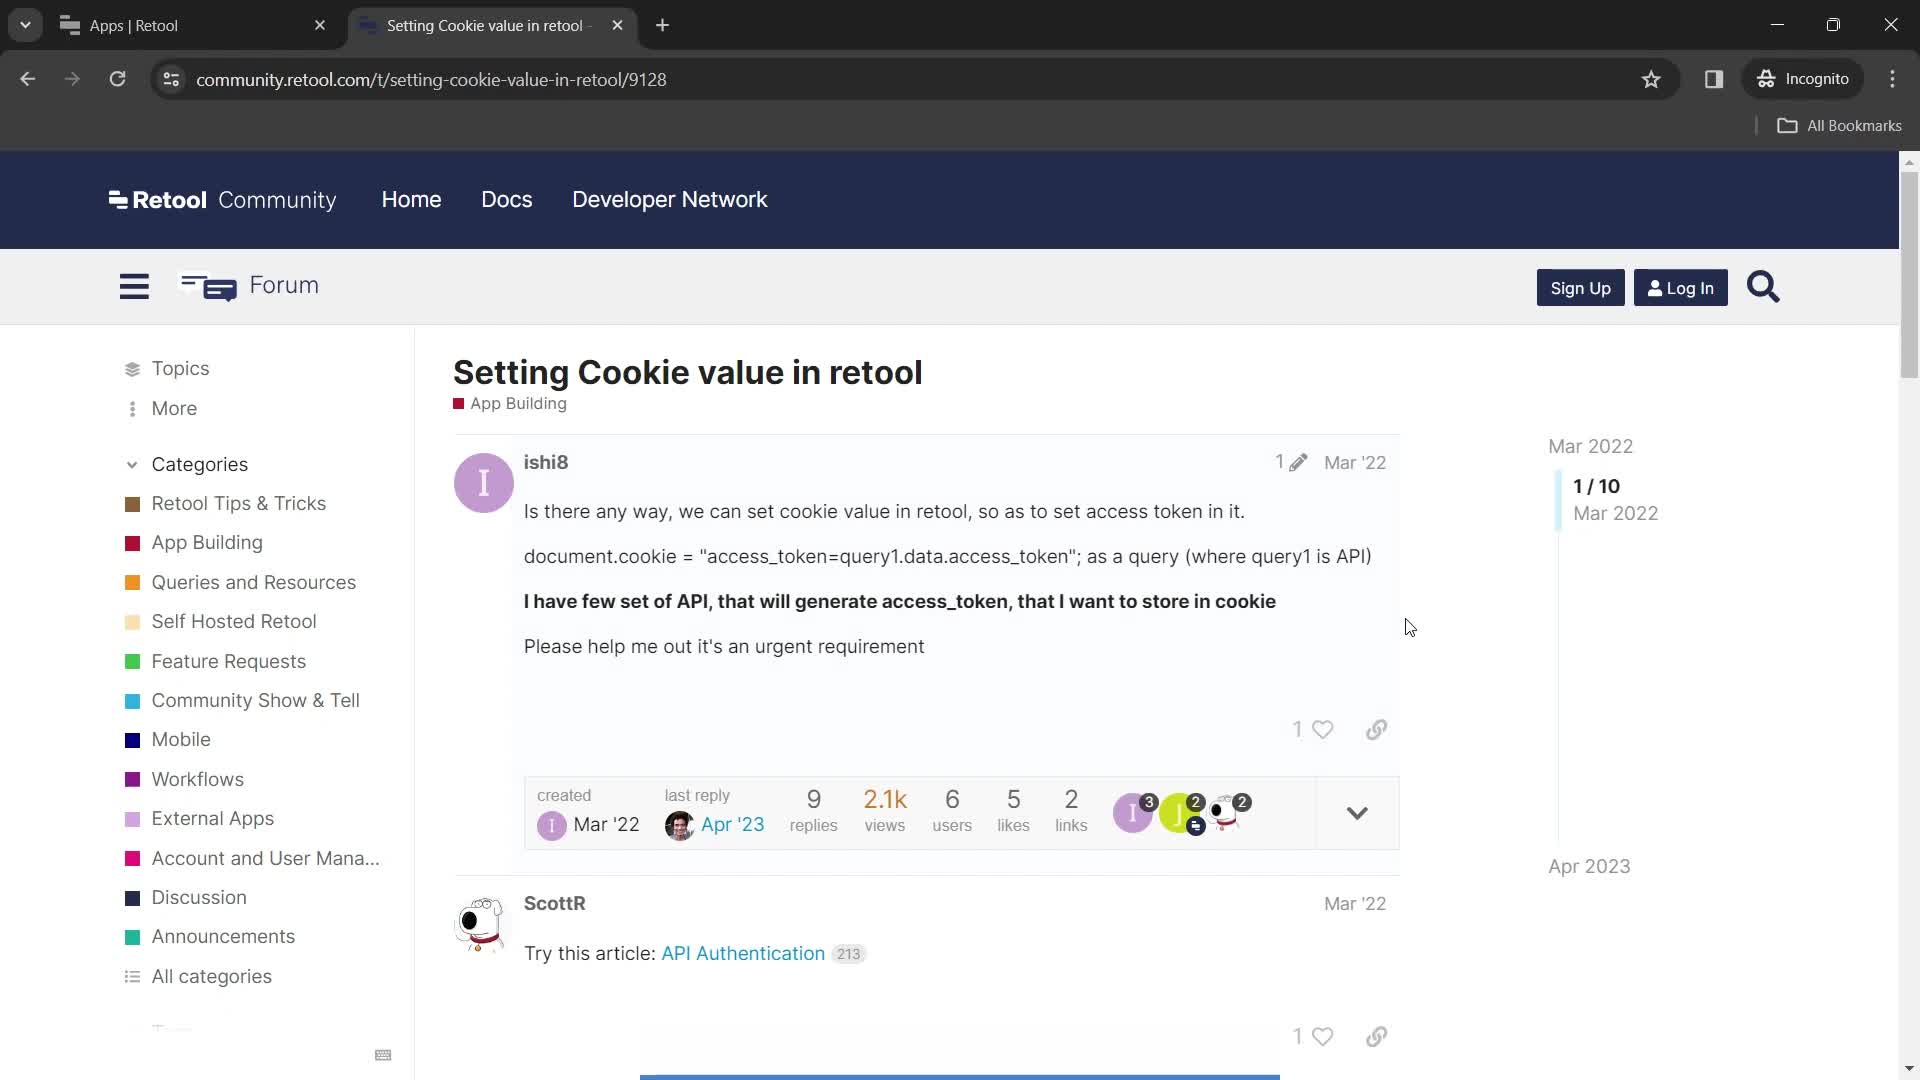The width and height of the screenshot is (1920, 1080).
Task: Open Developer Network navigation item
Action: [670, 200]
